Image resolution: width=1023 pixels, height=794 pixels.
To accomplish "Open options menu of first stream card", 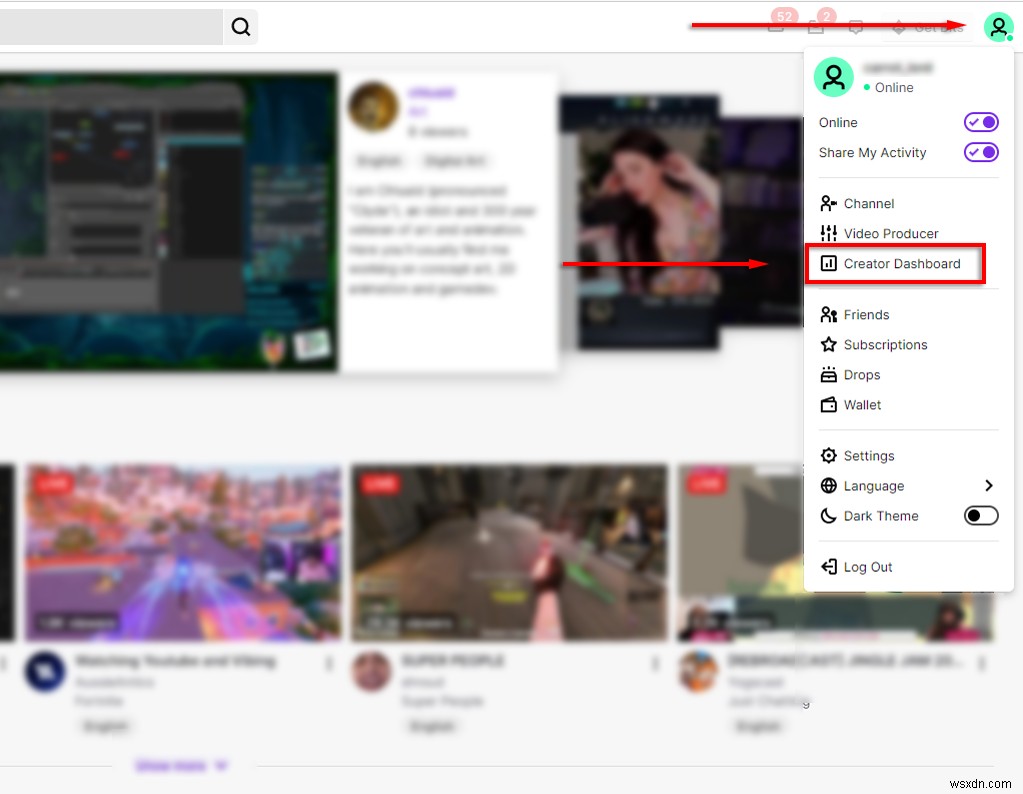I will 329,664.
